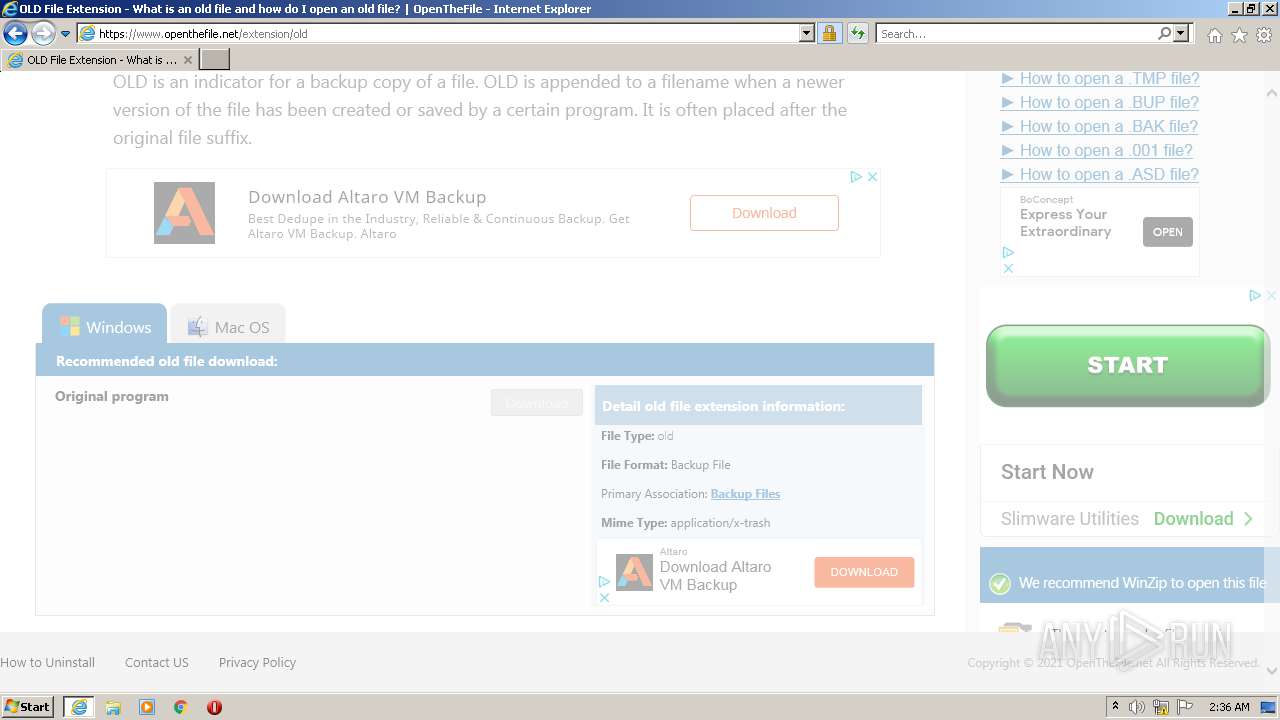
Task: Click the 2:36 AM system clock
Action: (x=1229, y=707)
